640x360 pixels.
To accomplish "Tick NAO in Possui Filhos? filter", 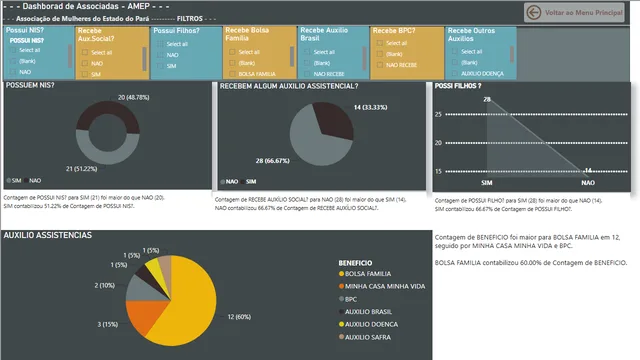I will coord(160,55).
